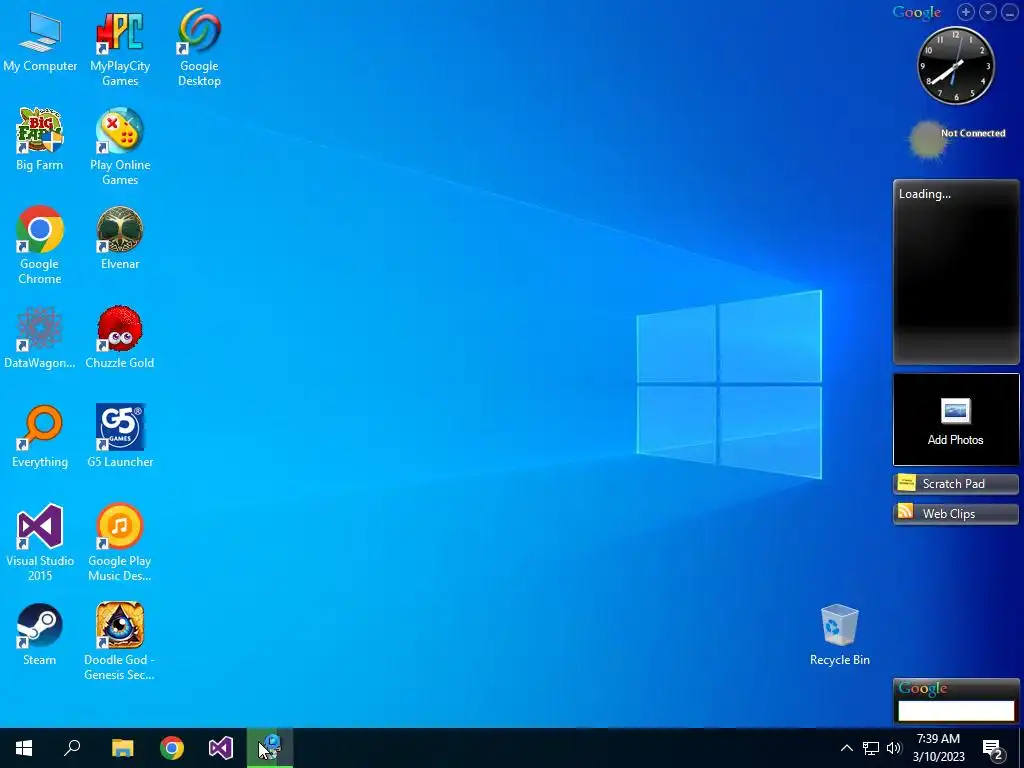Select the G5 Launcher icon
1024x768 pixels.
point(120,436)
